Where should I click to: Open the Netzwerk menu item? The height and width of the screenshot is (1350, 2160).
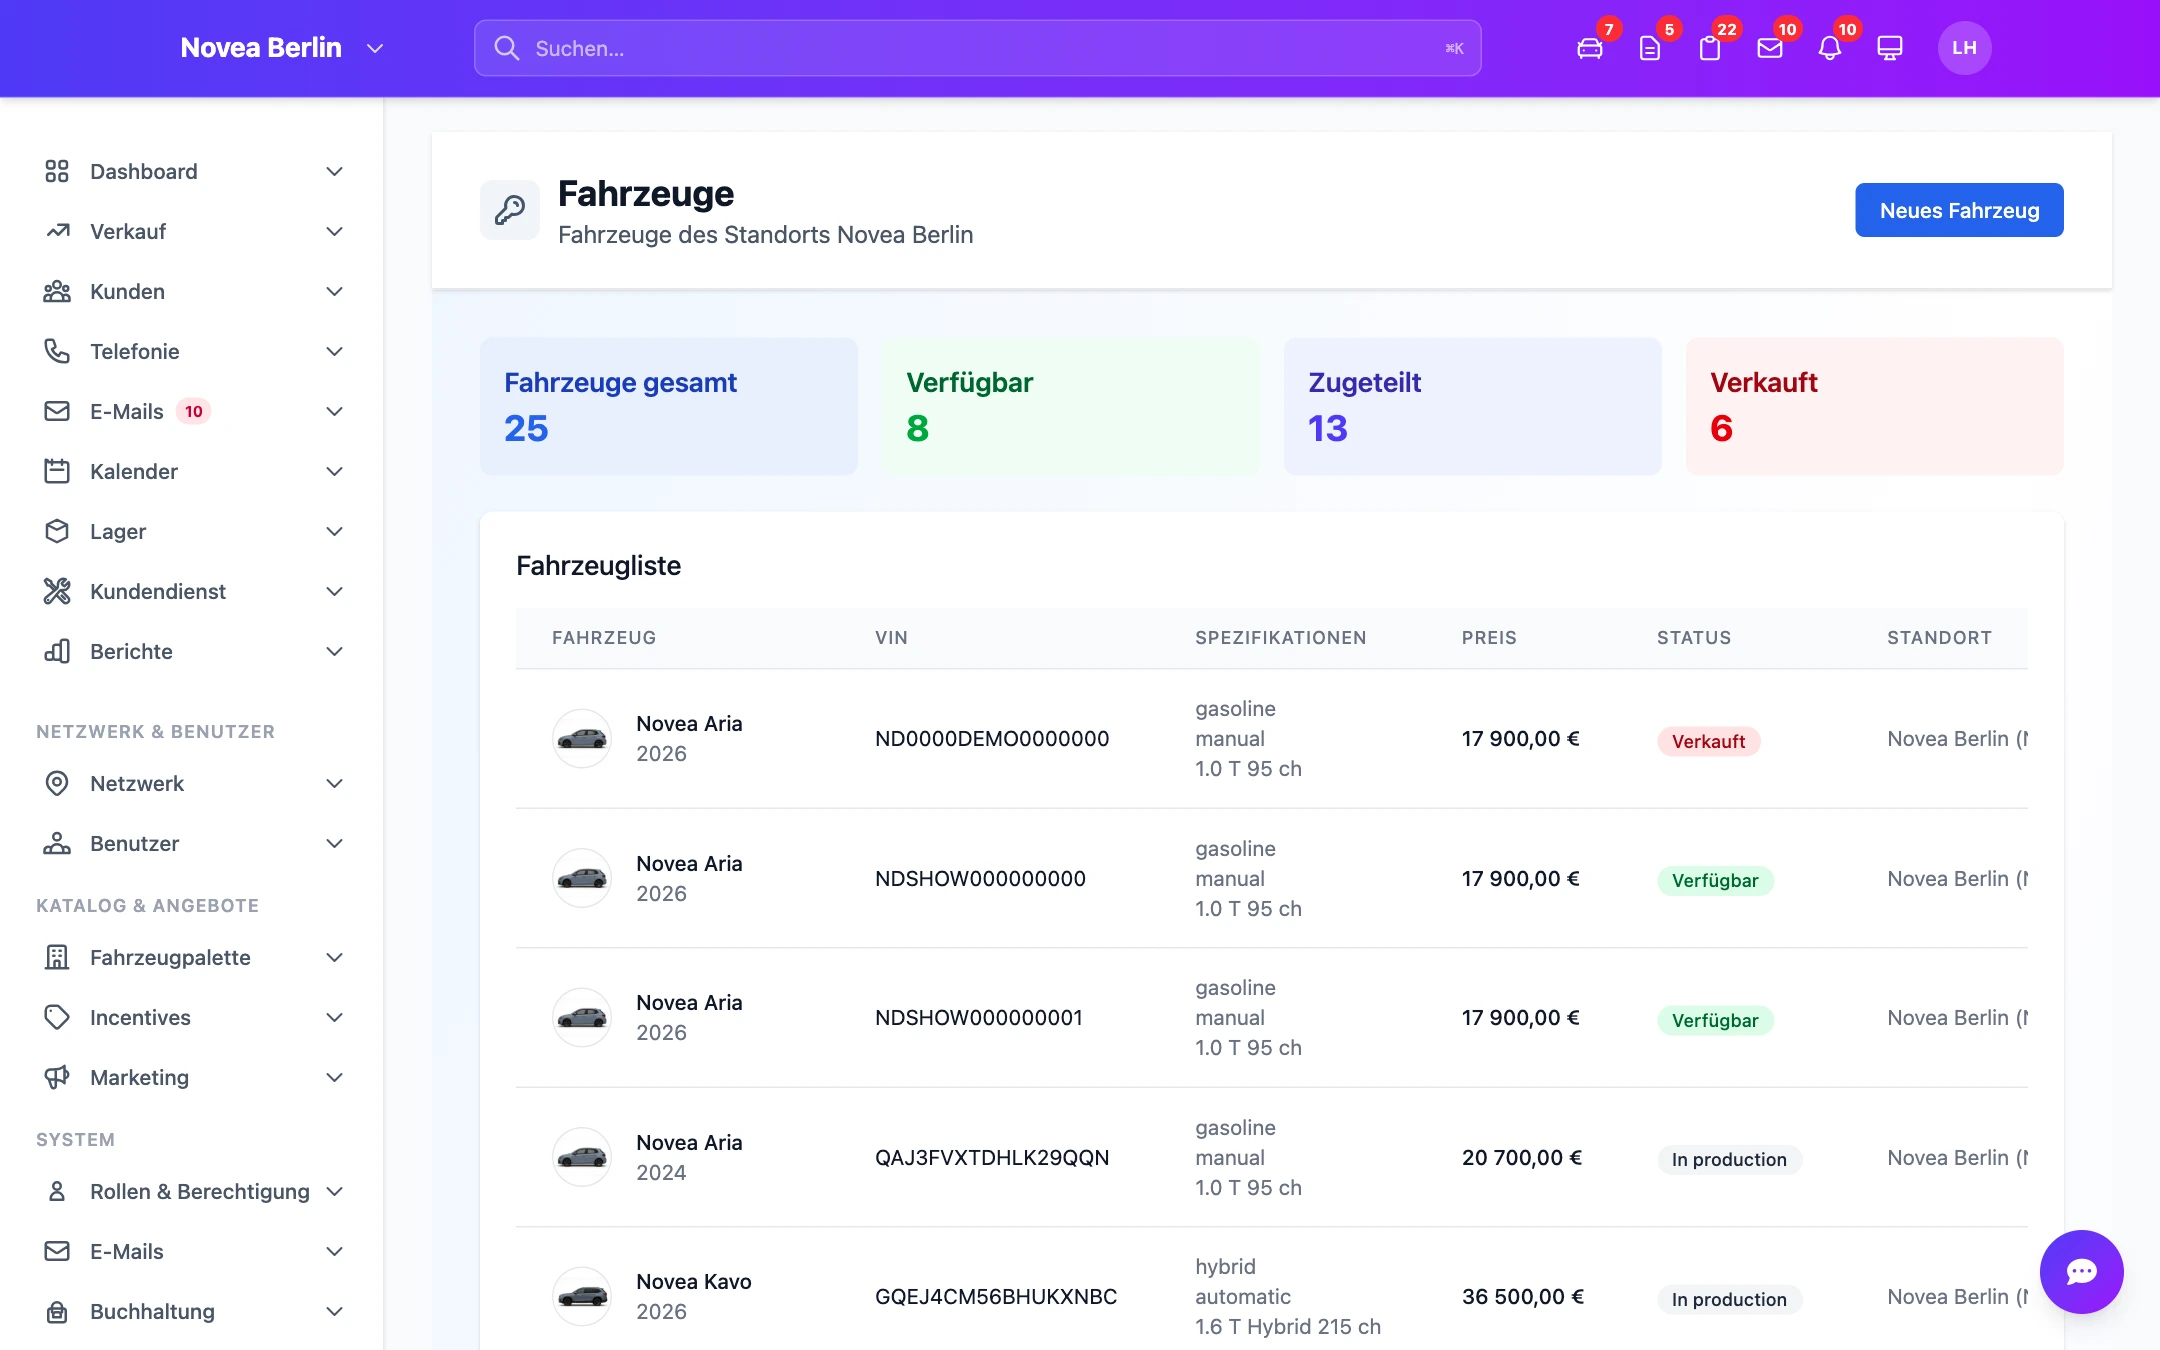(x=194, y=783)
